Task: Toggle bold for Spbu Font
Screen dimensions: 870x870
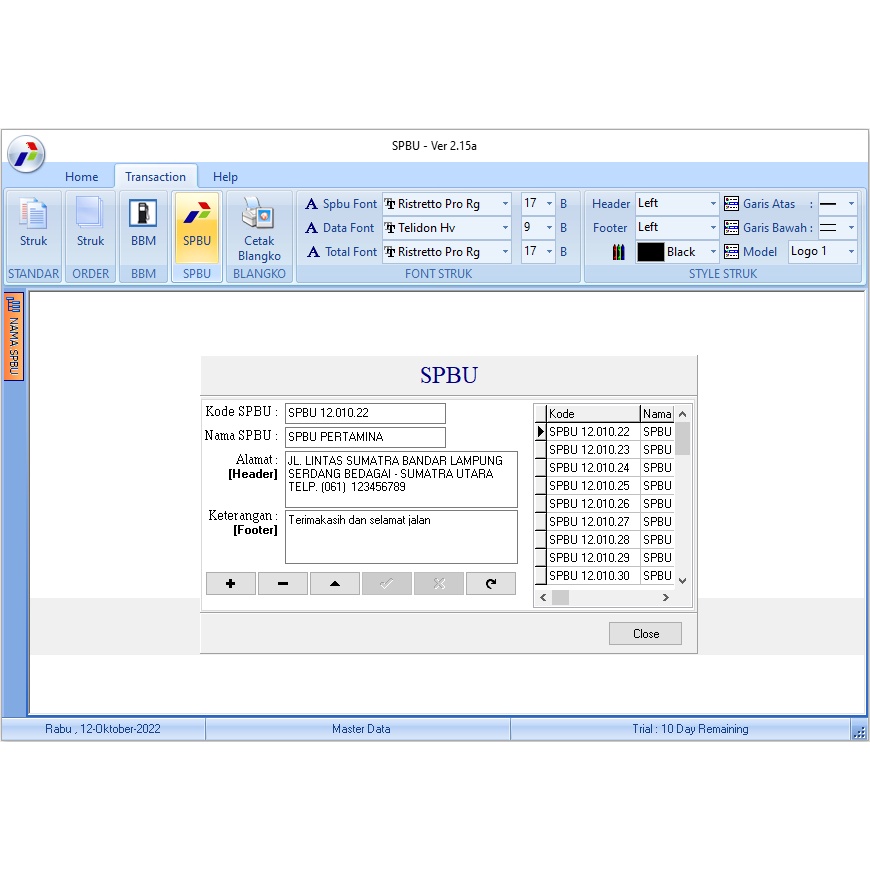Action: coord(564,204)
